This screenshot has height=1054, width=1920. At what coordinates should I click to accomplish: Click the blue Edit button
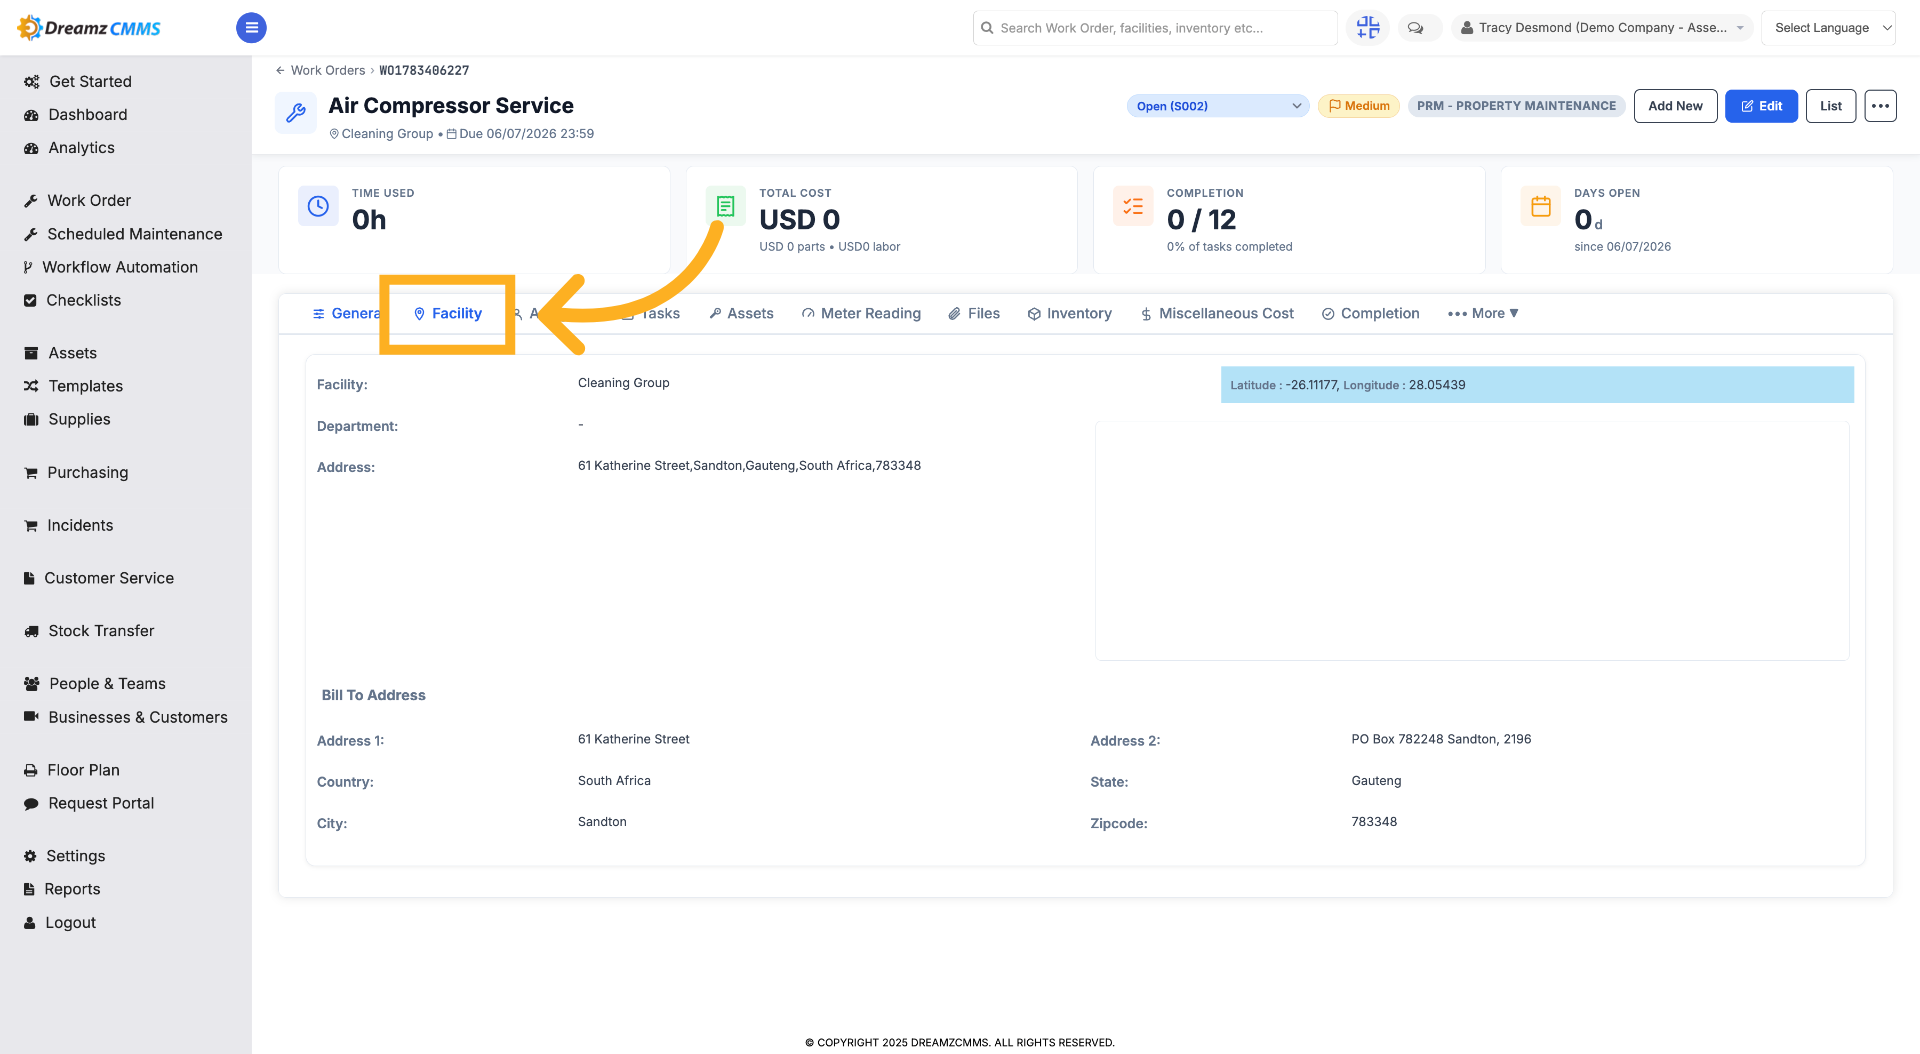[1761, 106]
